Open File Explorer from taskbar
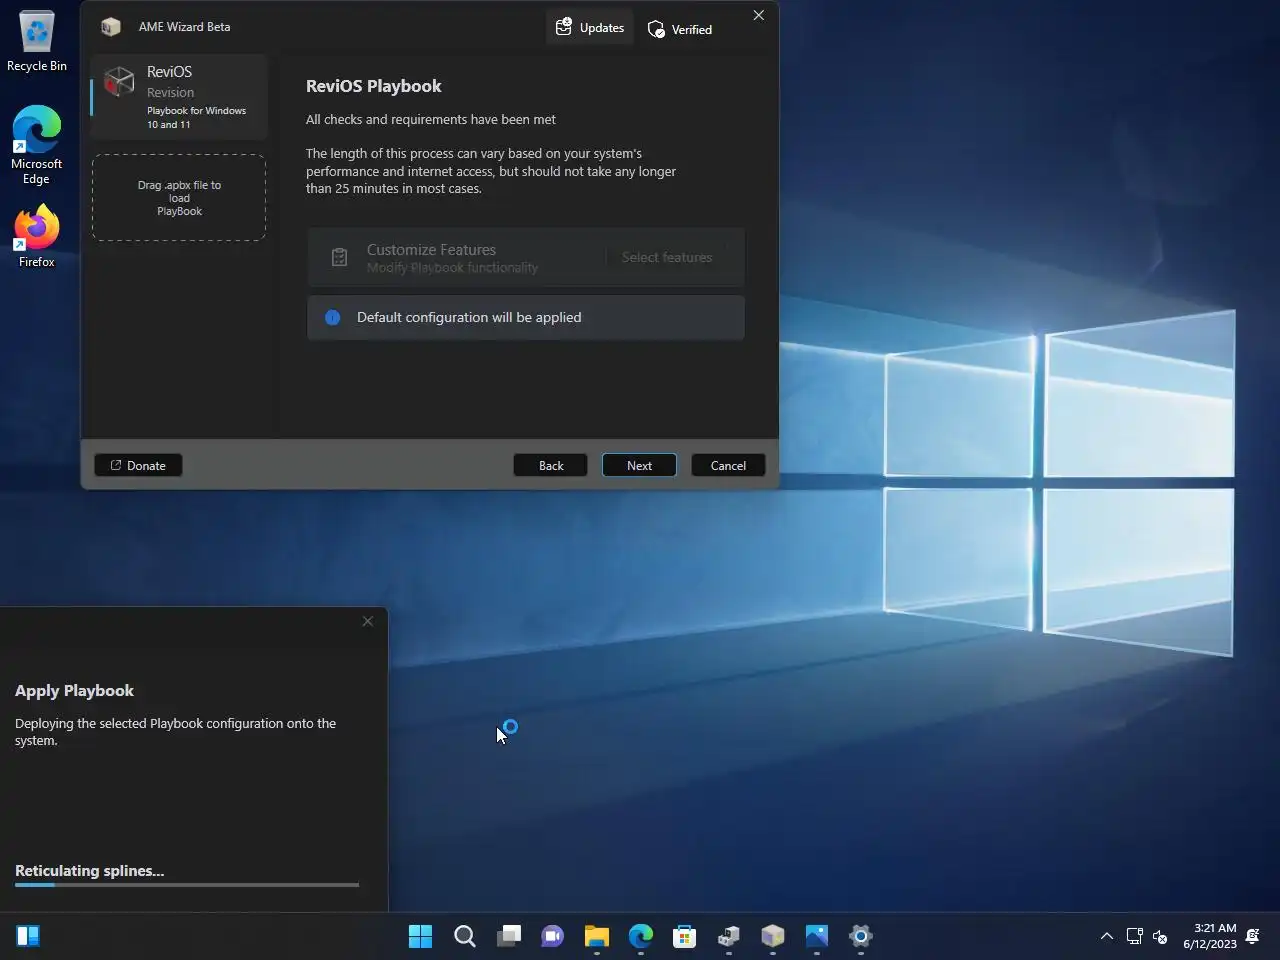 pos(597,936)
